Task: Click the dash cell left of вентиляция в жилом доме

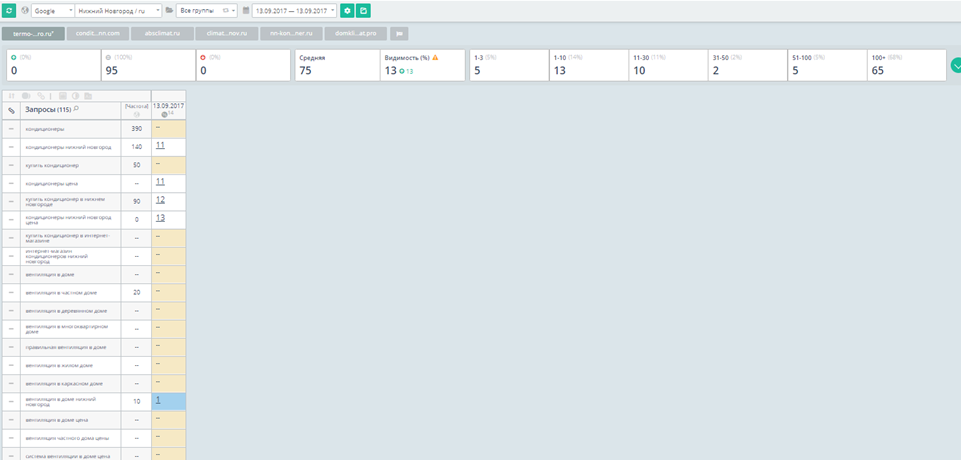Action: 11,366
